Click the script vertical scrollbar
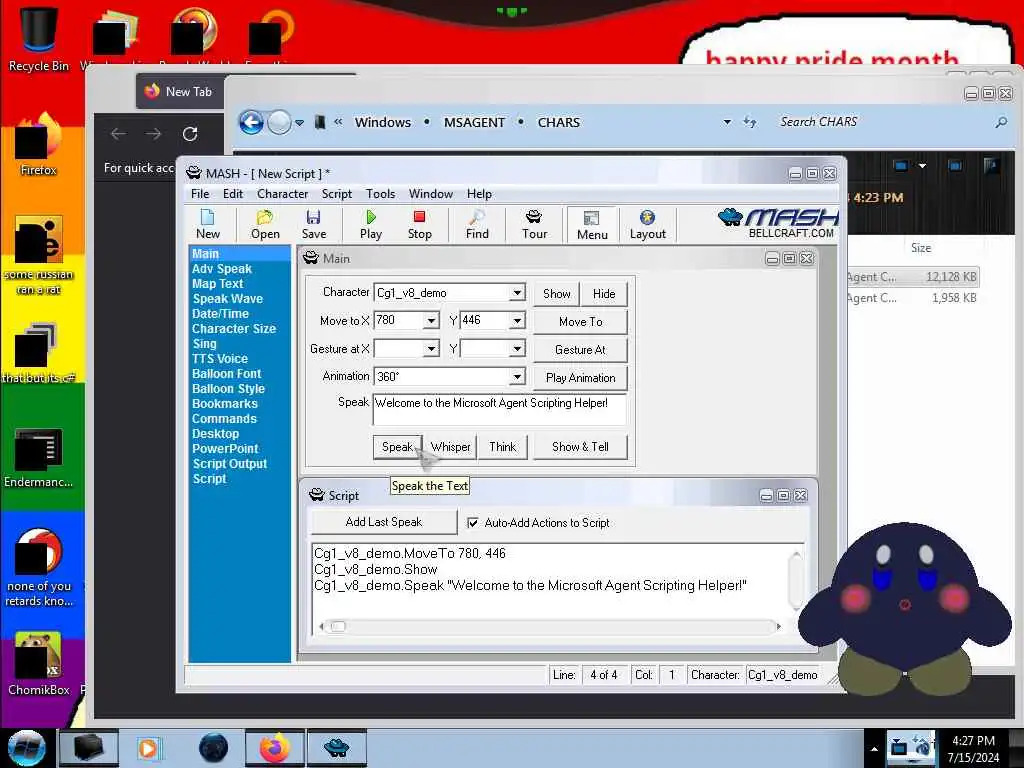 pos(796,581)
